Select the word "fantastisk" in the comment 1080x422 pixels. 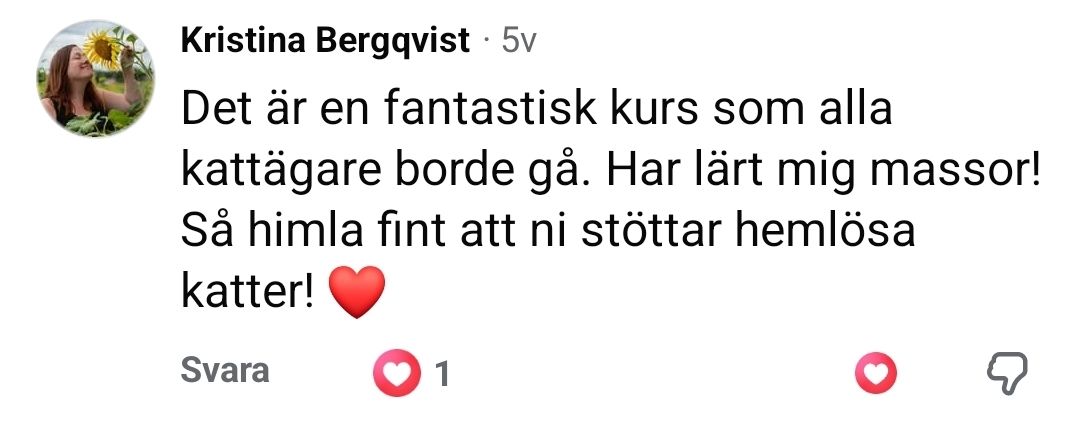coord(489,109)
